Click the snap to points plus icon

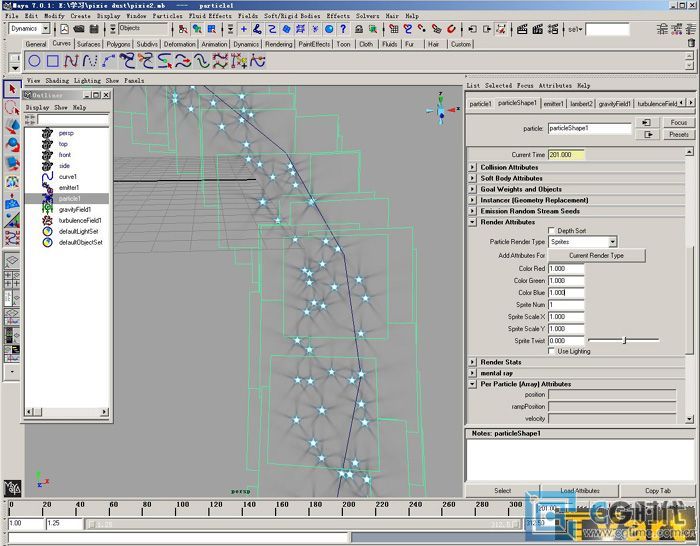click(x=244, y=29)
